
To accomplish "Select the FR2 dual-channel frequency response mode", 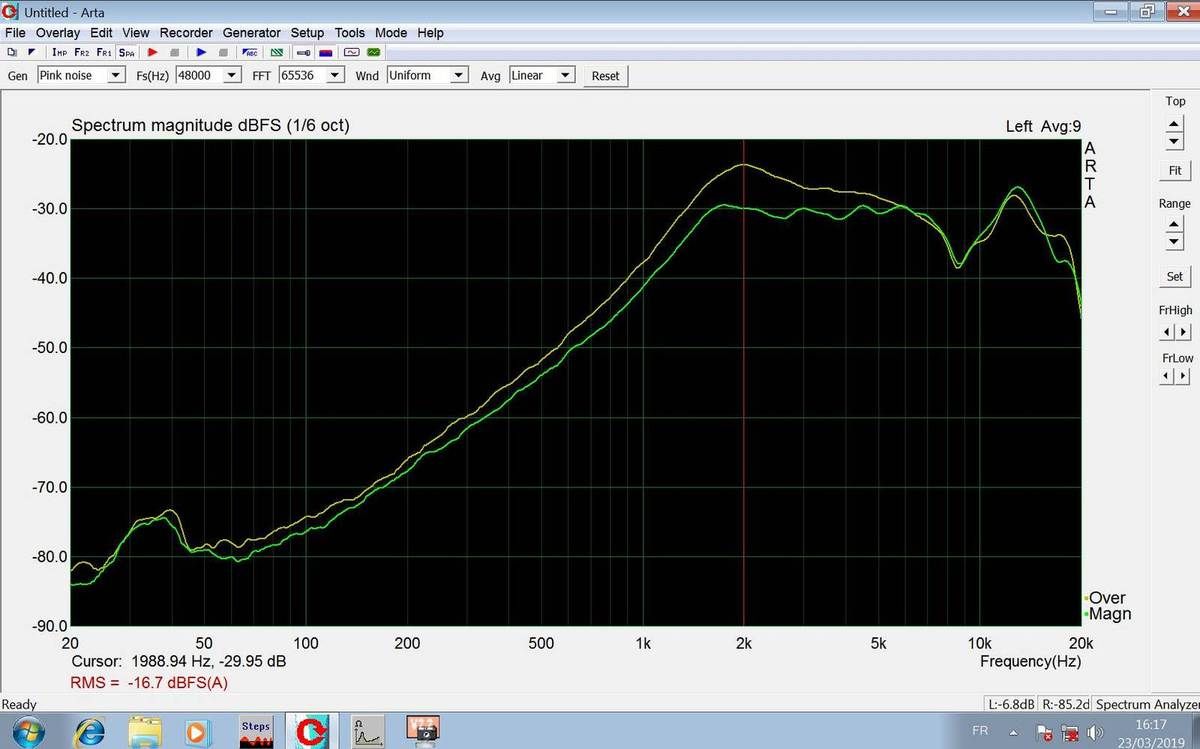I will click(x=81, y=52).
